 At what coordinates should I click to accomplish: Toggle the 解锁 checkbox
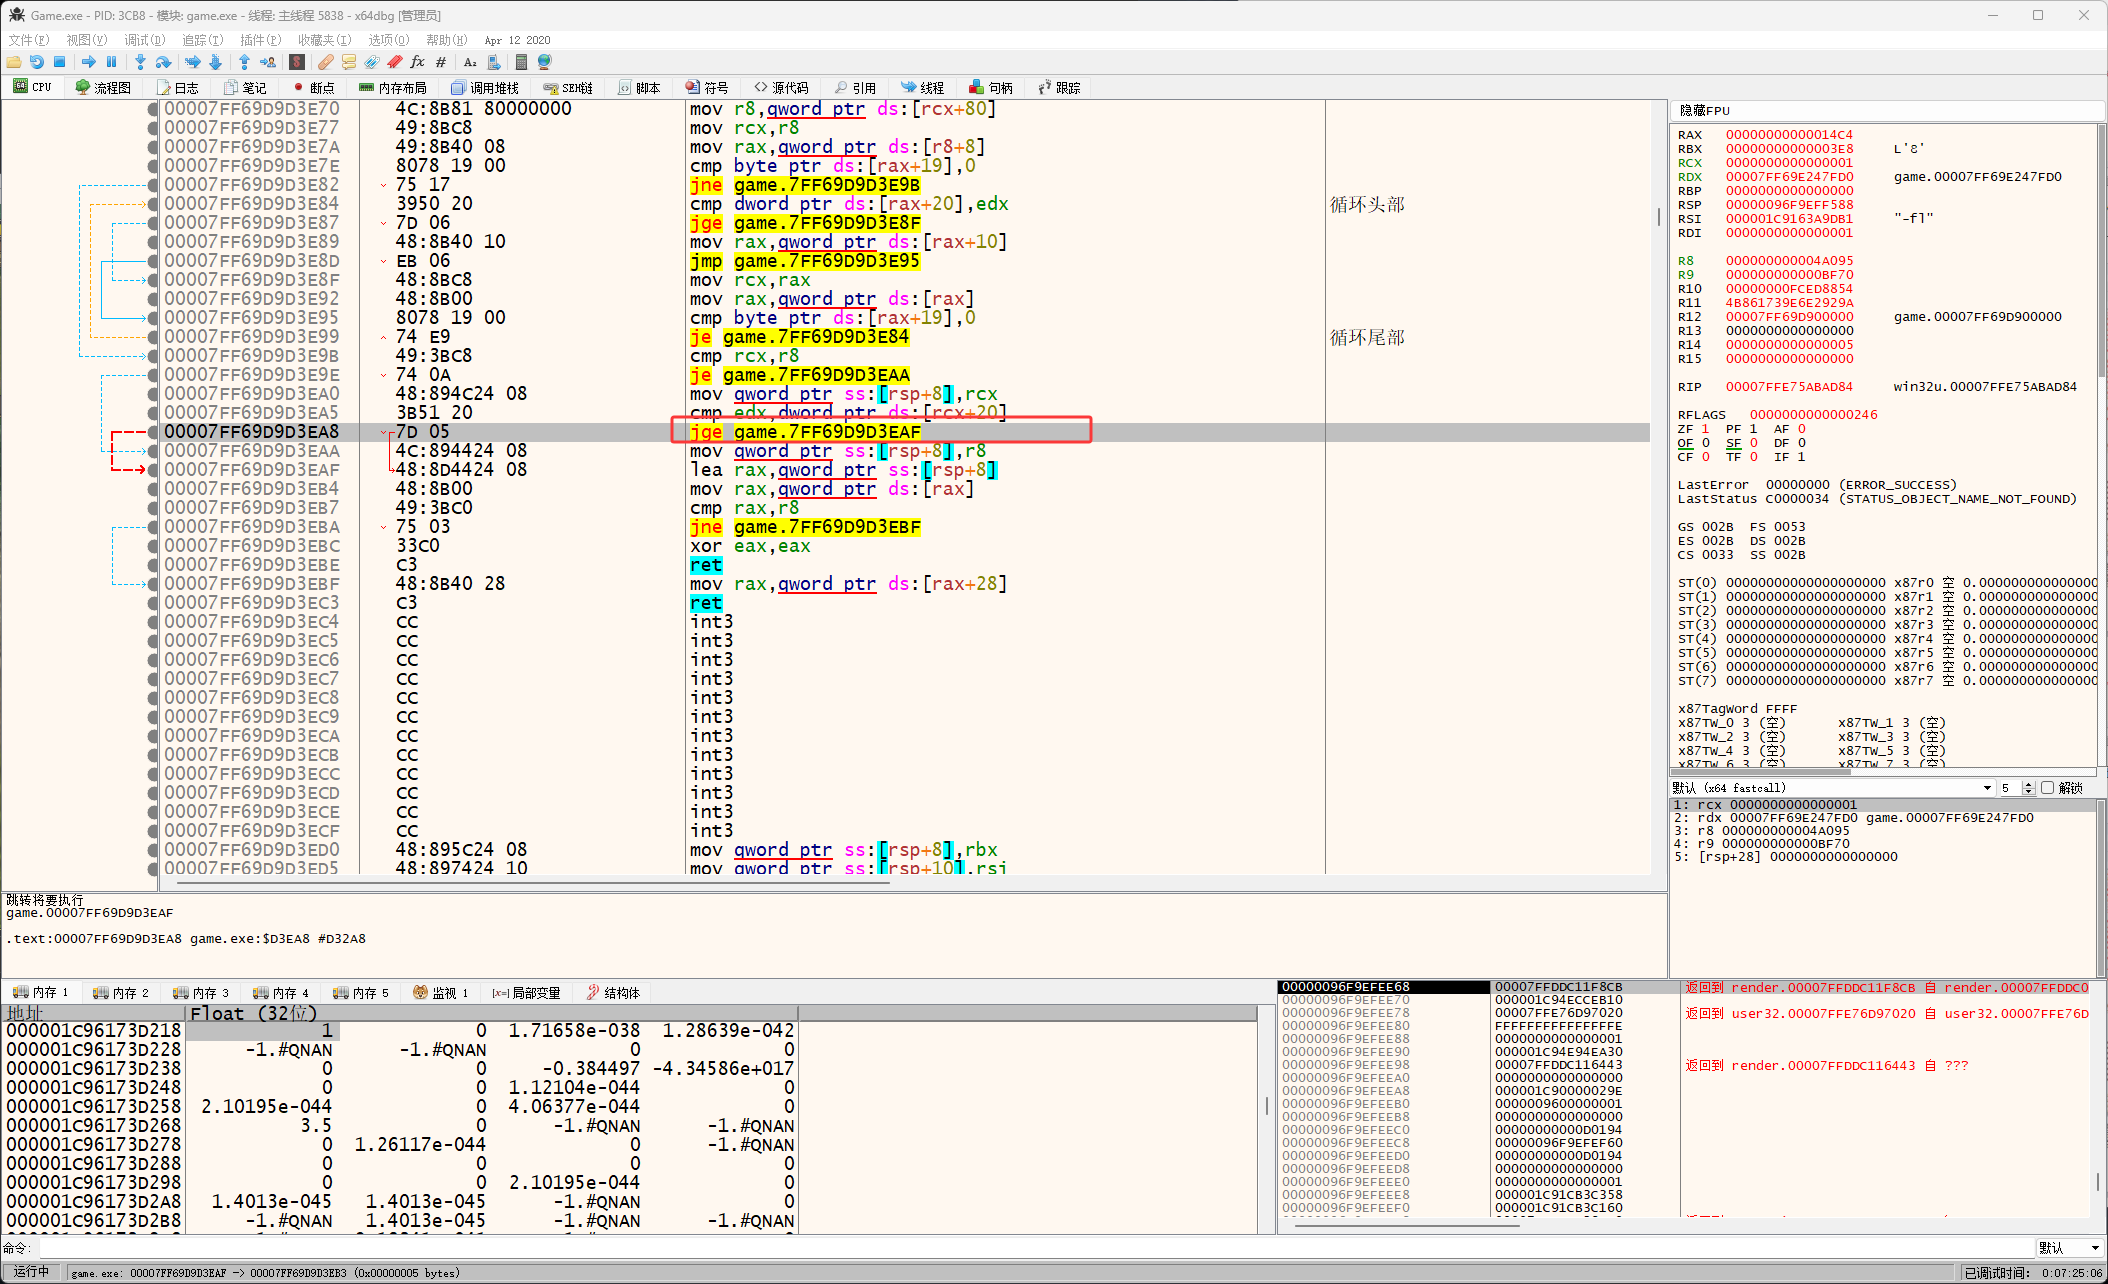tap(2047, 788)
